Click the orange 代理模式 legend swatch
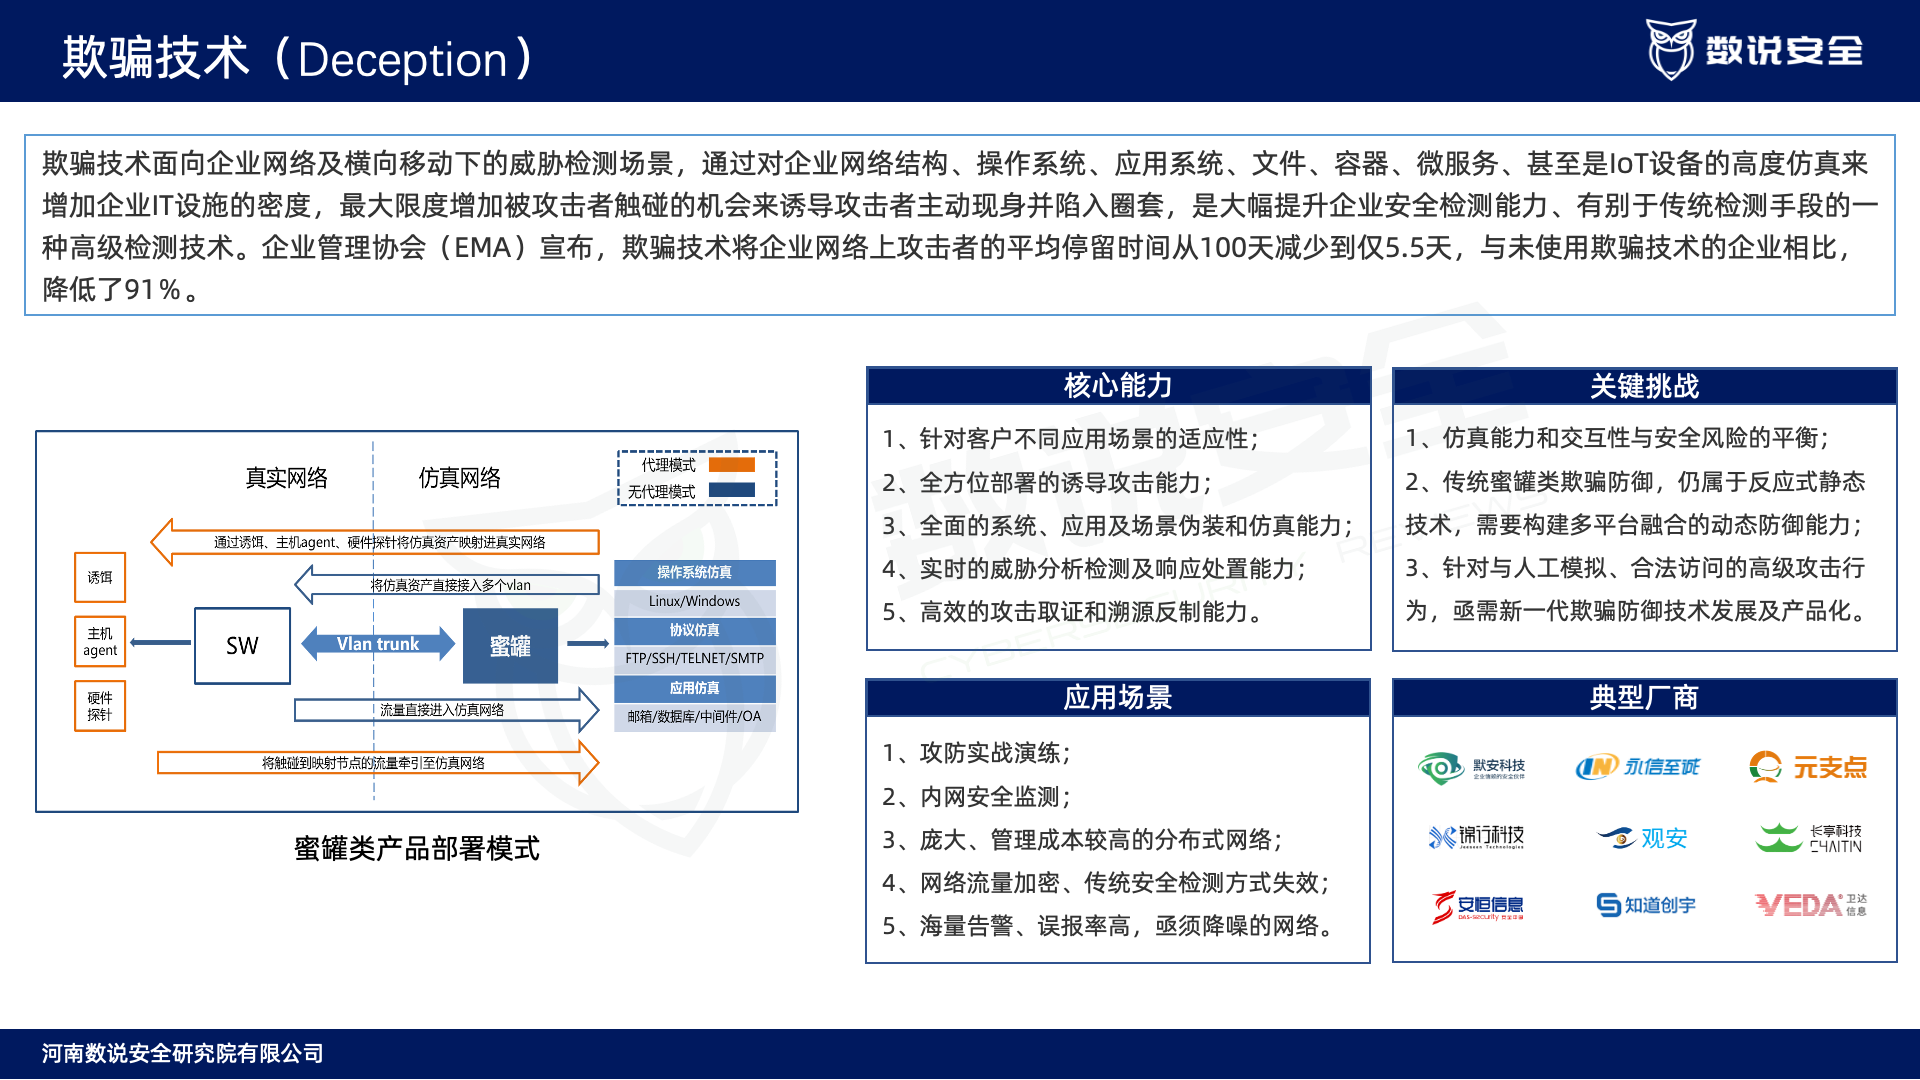This screenshot has width=1920, height=1080. pos(732,464)
